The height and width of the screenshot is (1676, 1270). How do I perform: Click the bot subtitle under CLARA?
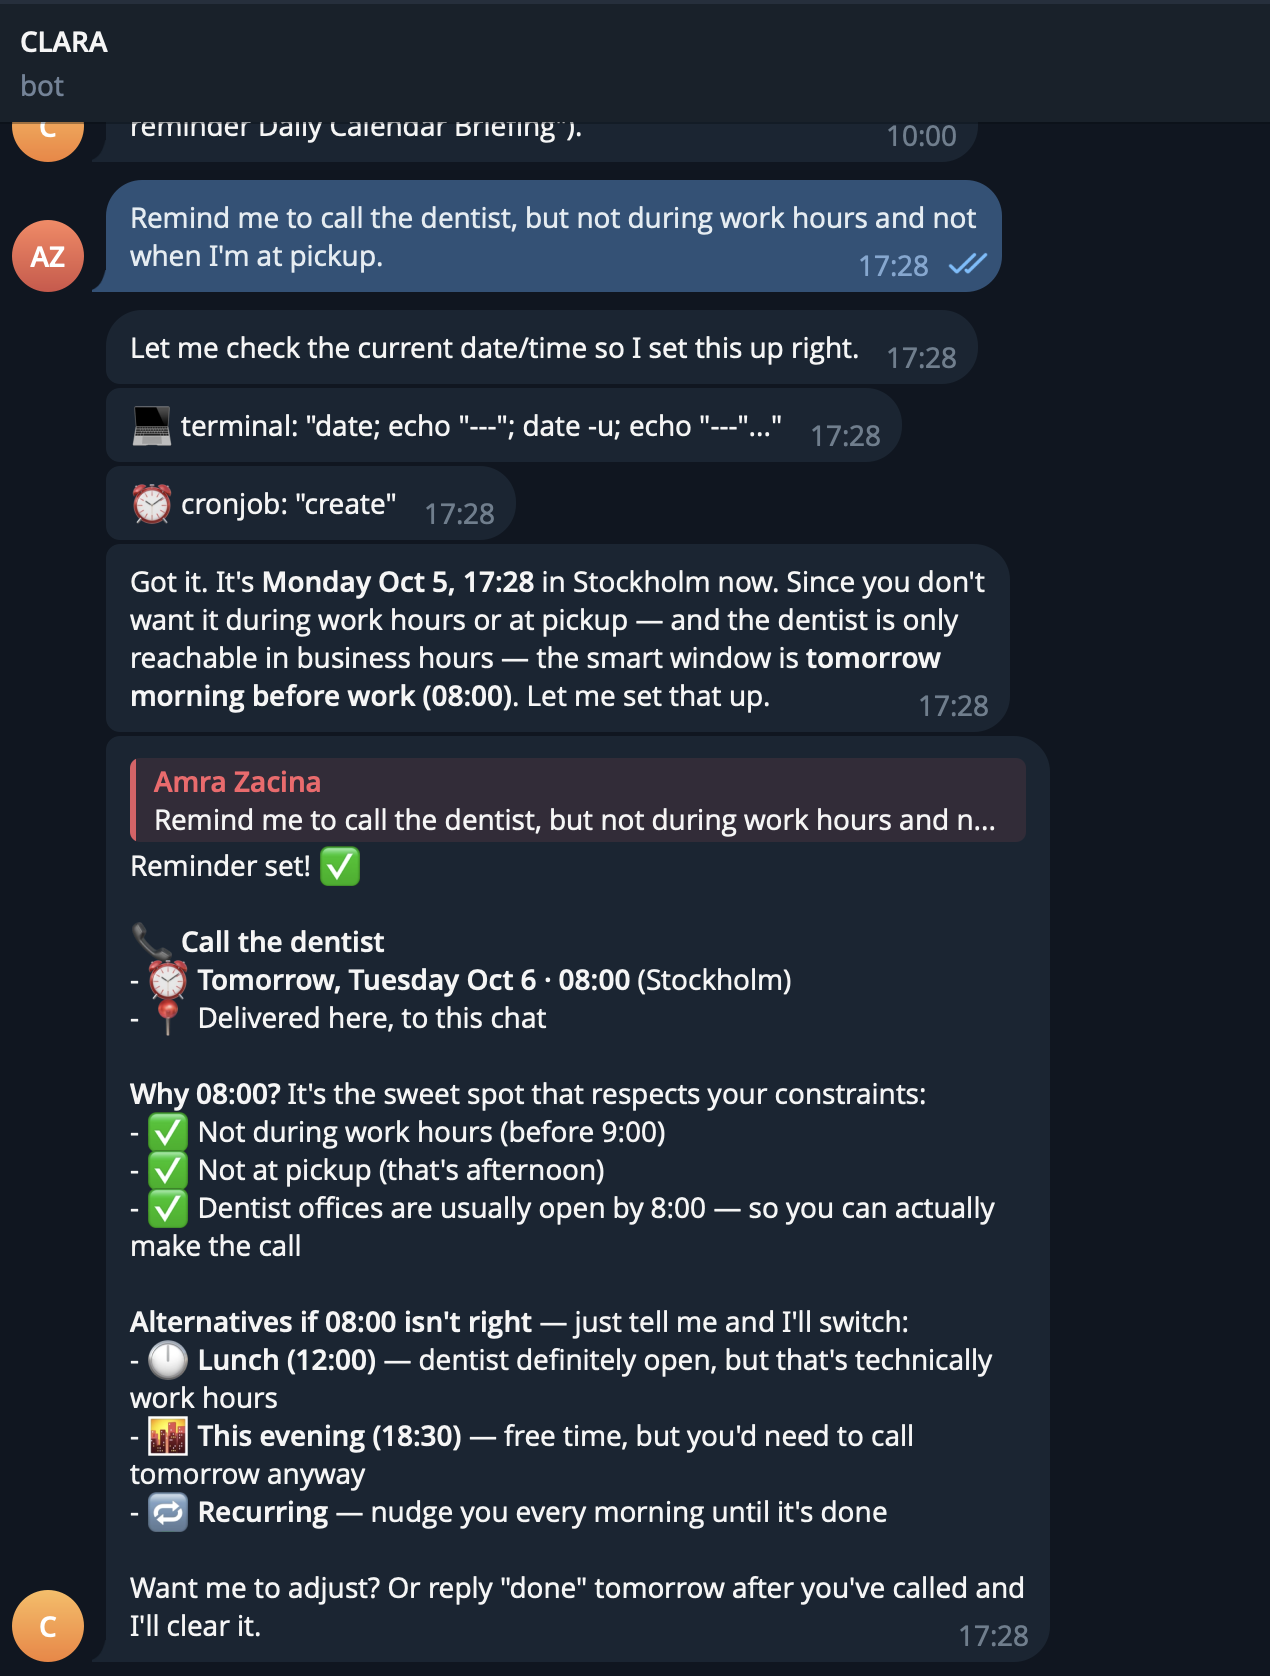coord(42,86)
